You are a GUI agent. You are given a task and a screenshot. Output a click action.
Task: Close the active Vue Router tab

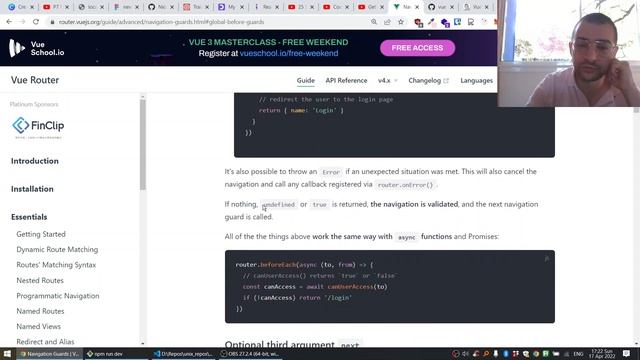417,7
